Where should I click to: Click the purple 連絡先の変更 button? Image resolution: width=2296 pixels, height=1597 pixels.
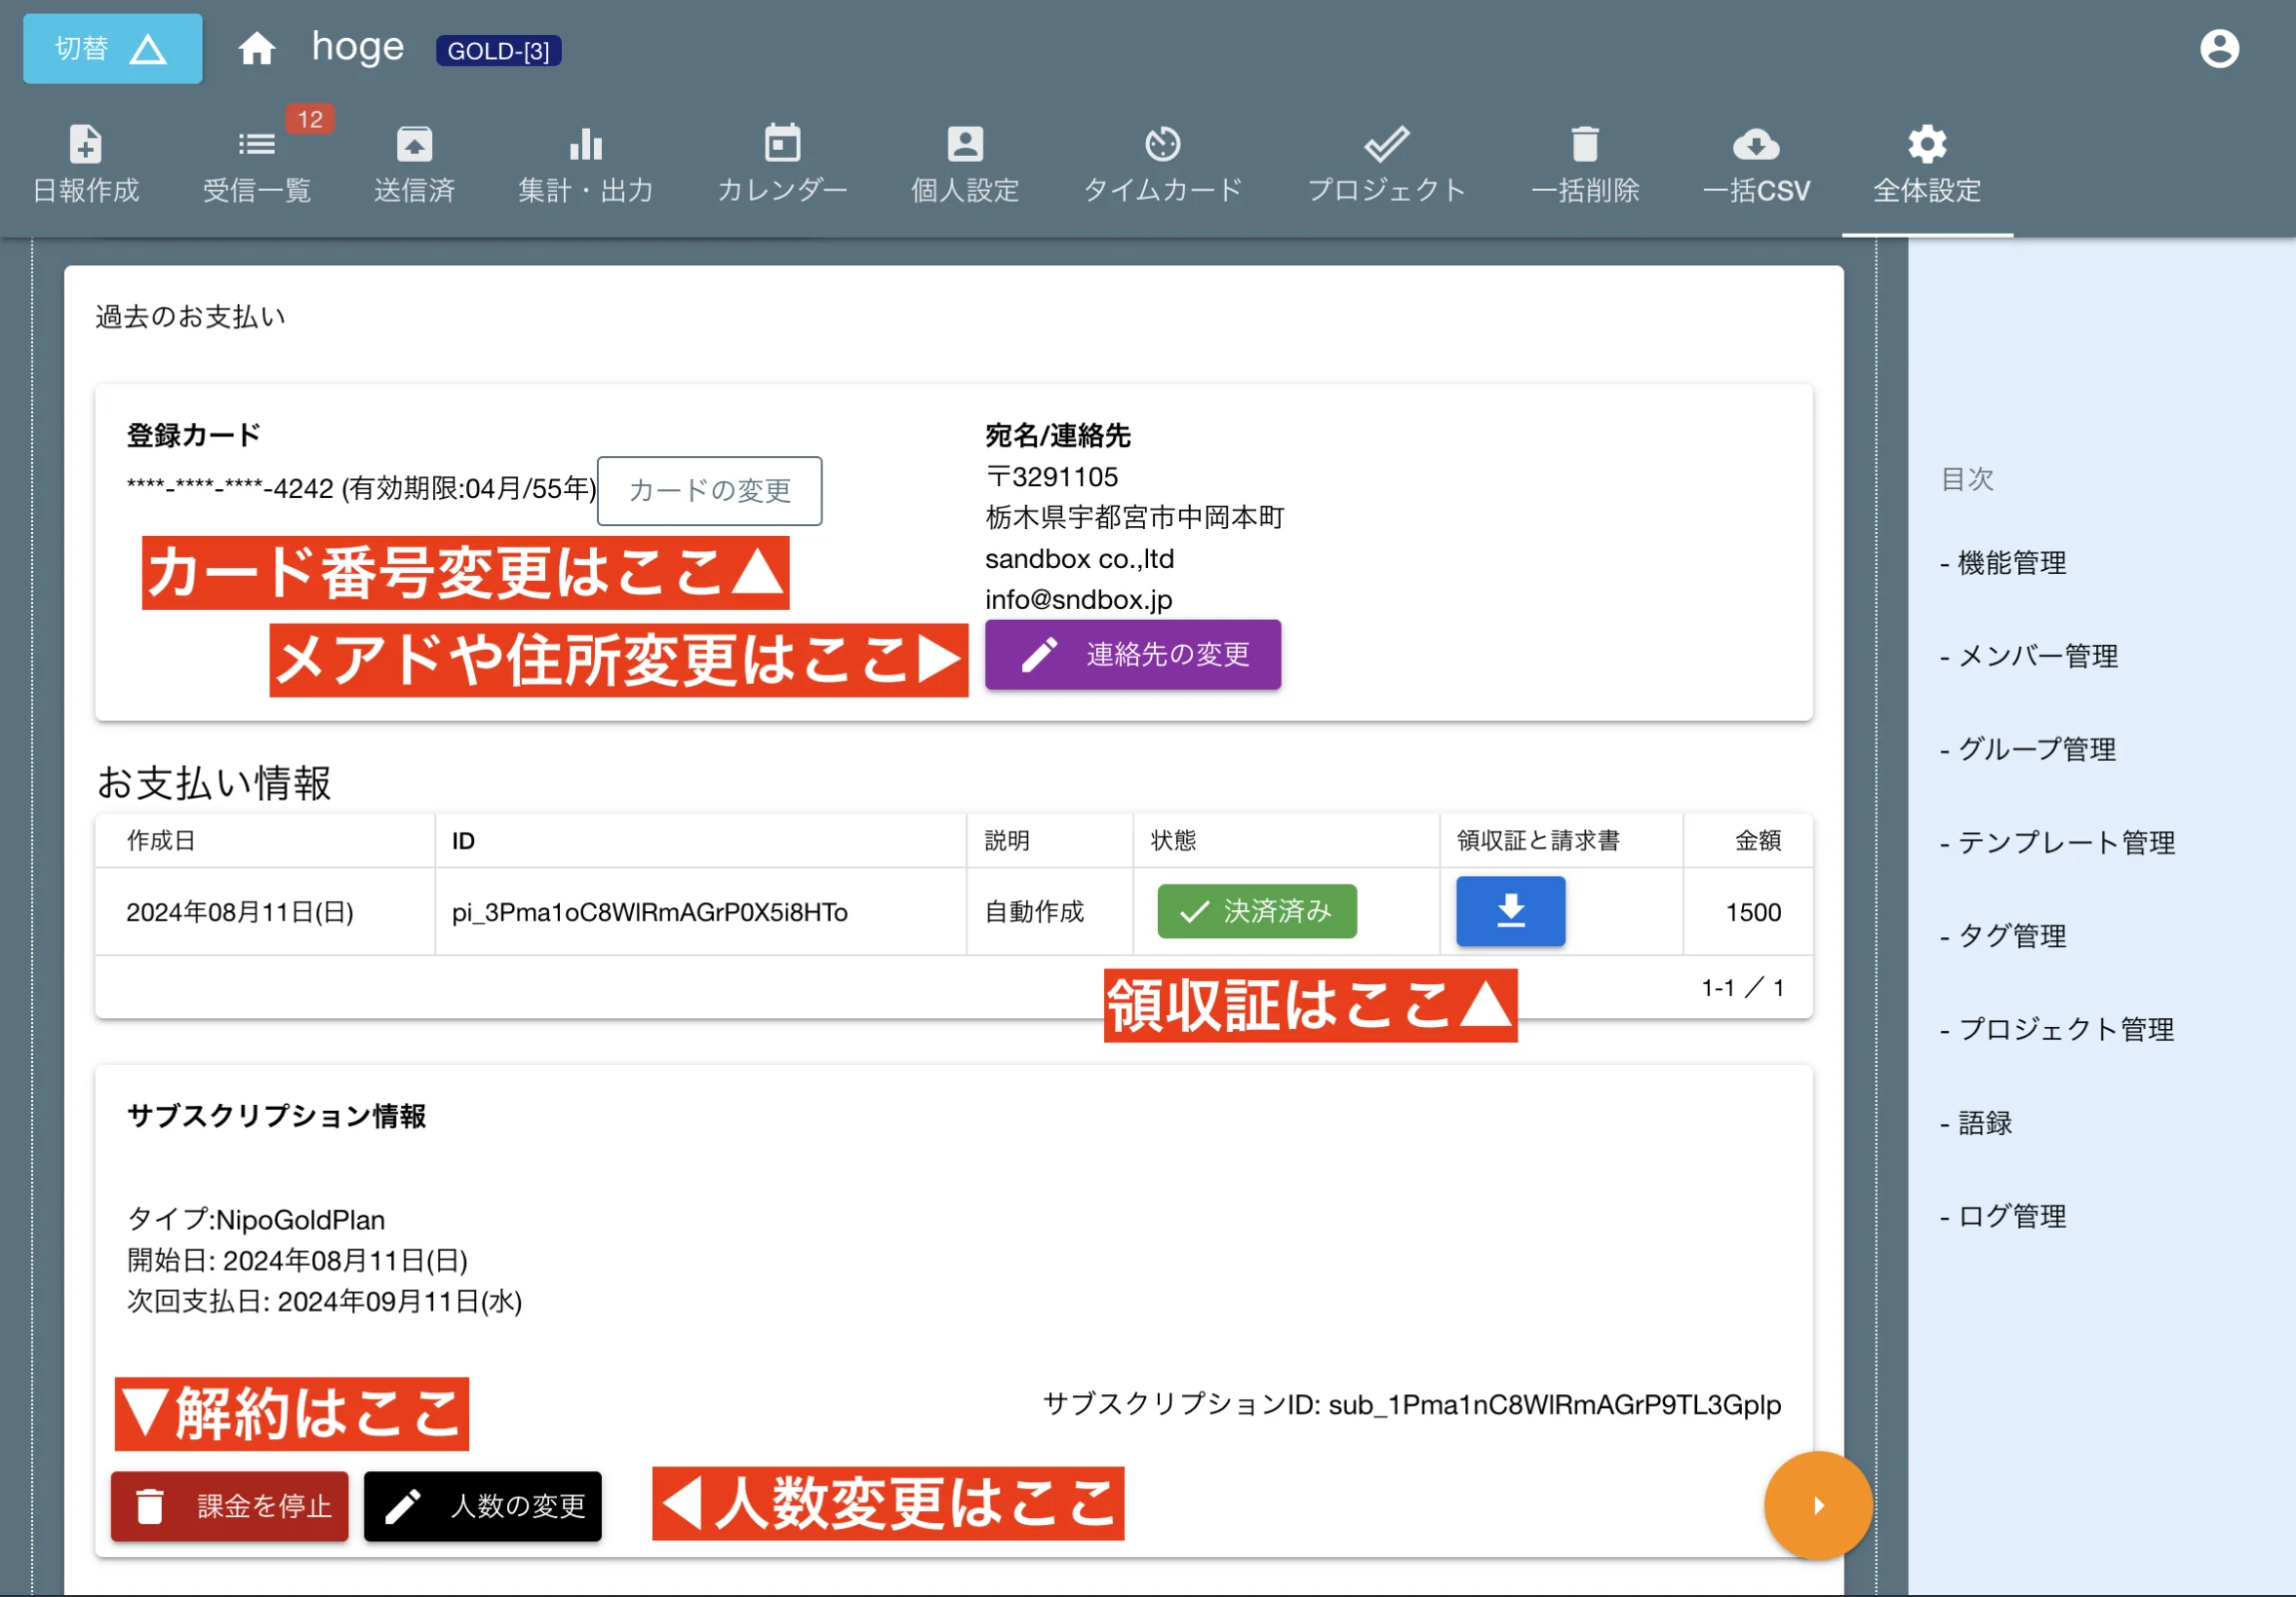click(x=1133, y=655)
